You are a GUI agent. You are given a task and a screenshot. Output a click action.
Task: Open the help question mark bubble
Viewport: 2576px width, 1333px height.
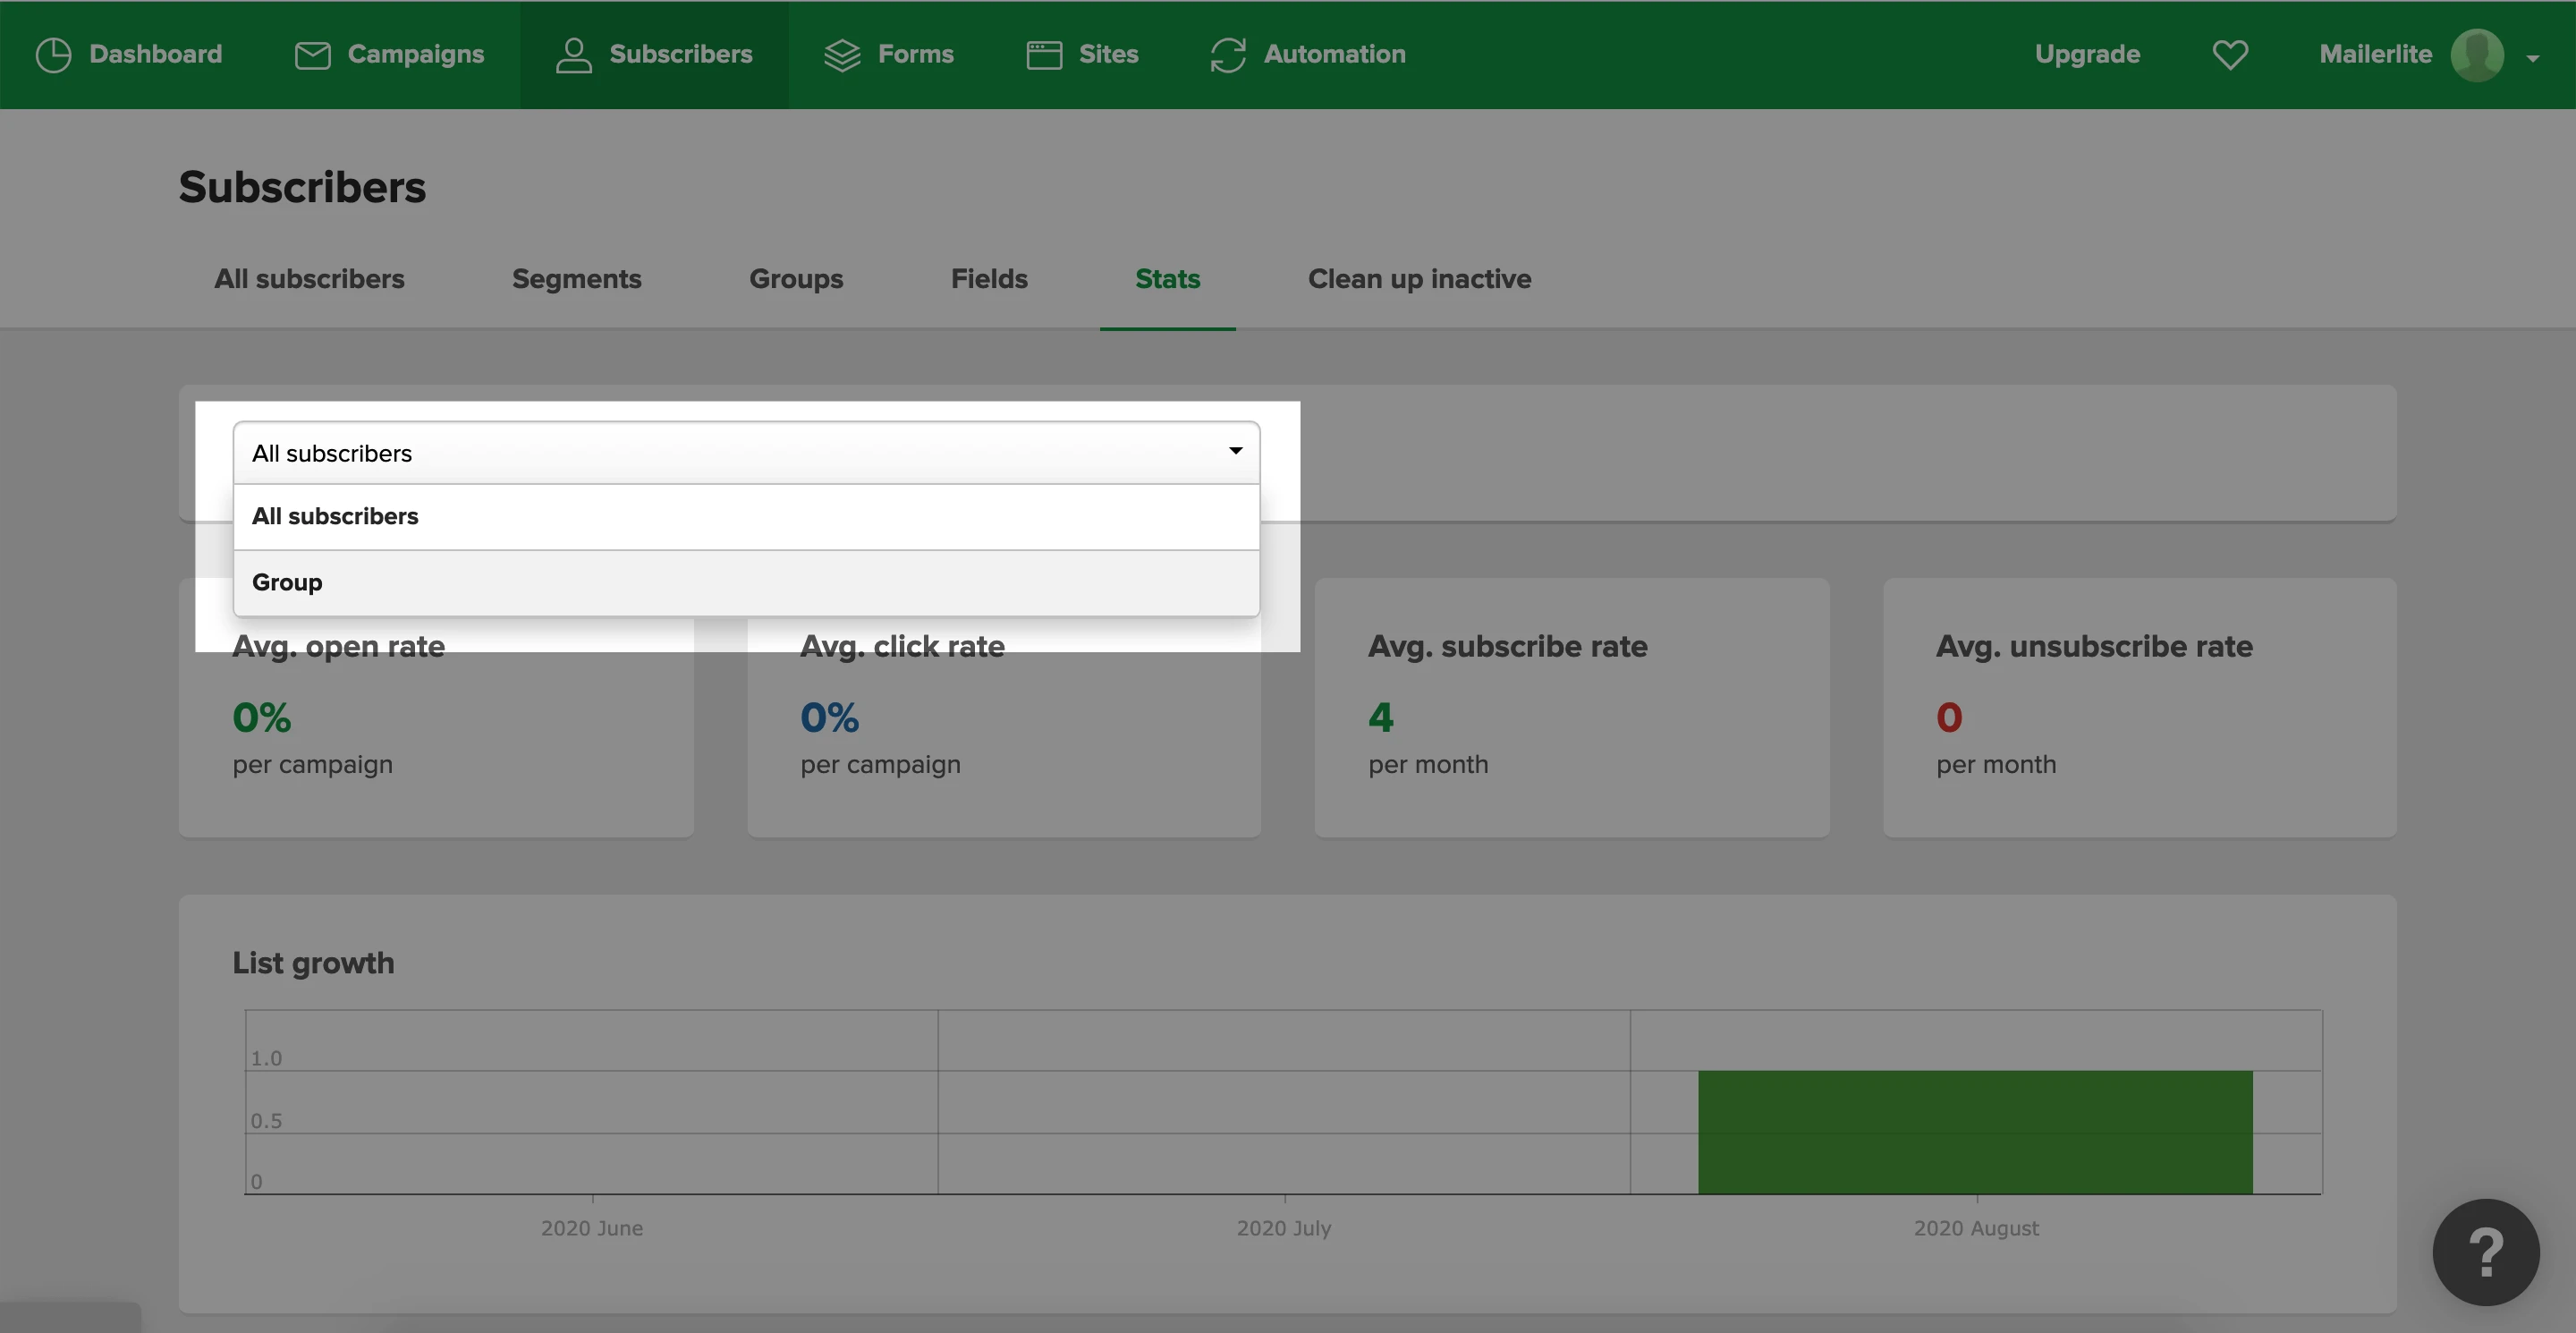[x=2485, y=1252]
